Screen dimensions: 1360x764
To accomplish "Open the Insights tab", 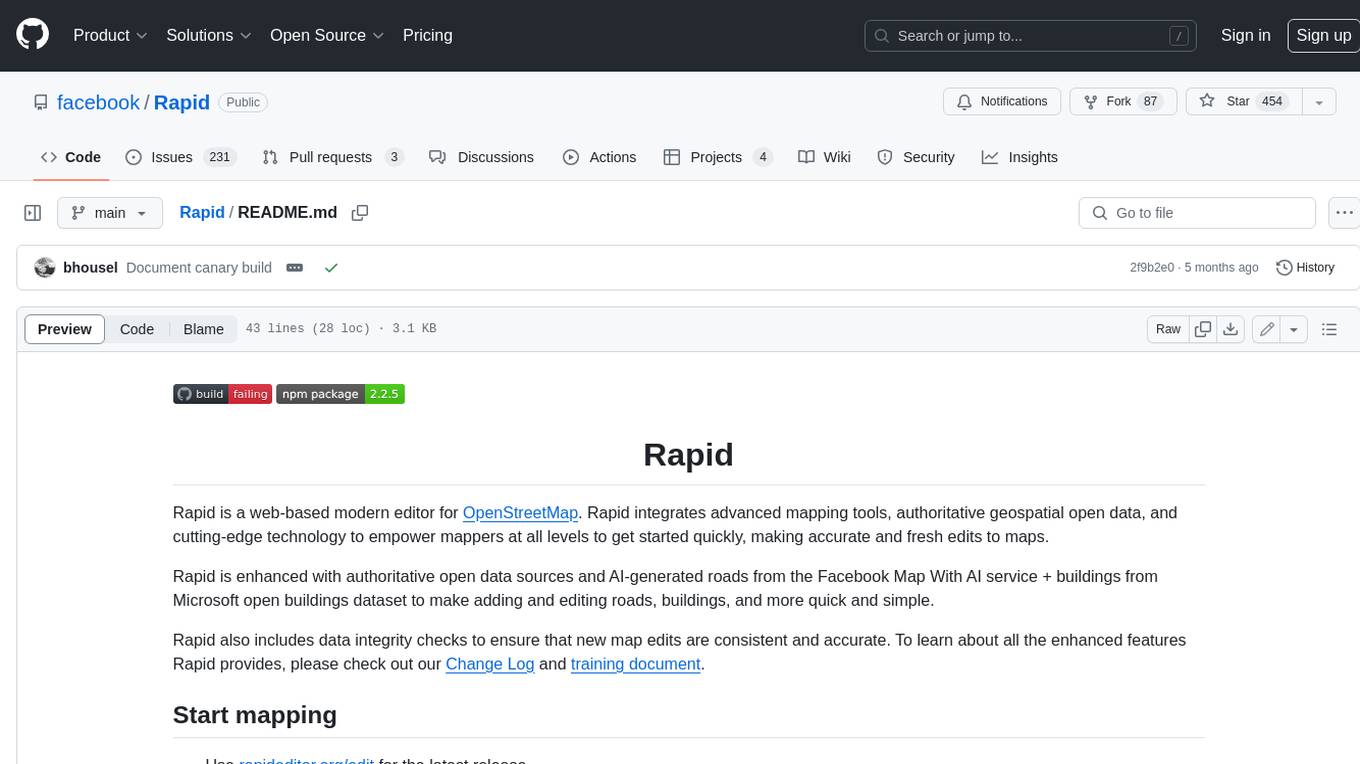I will 1019,157.
